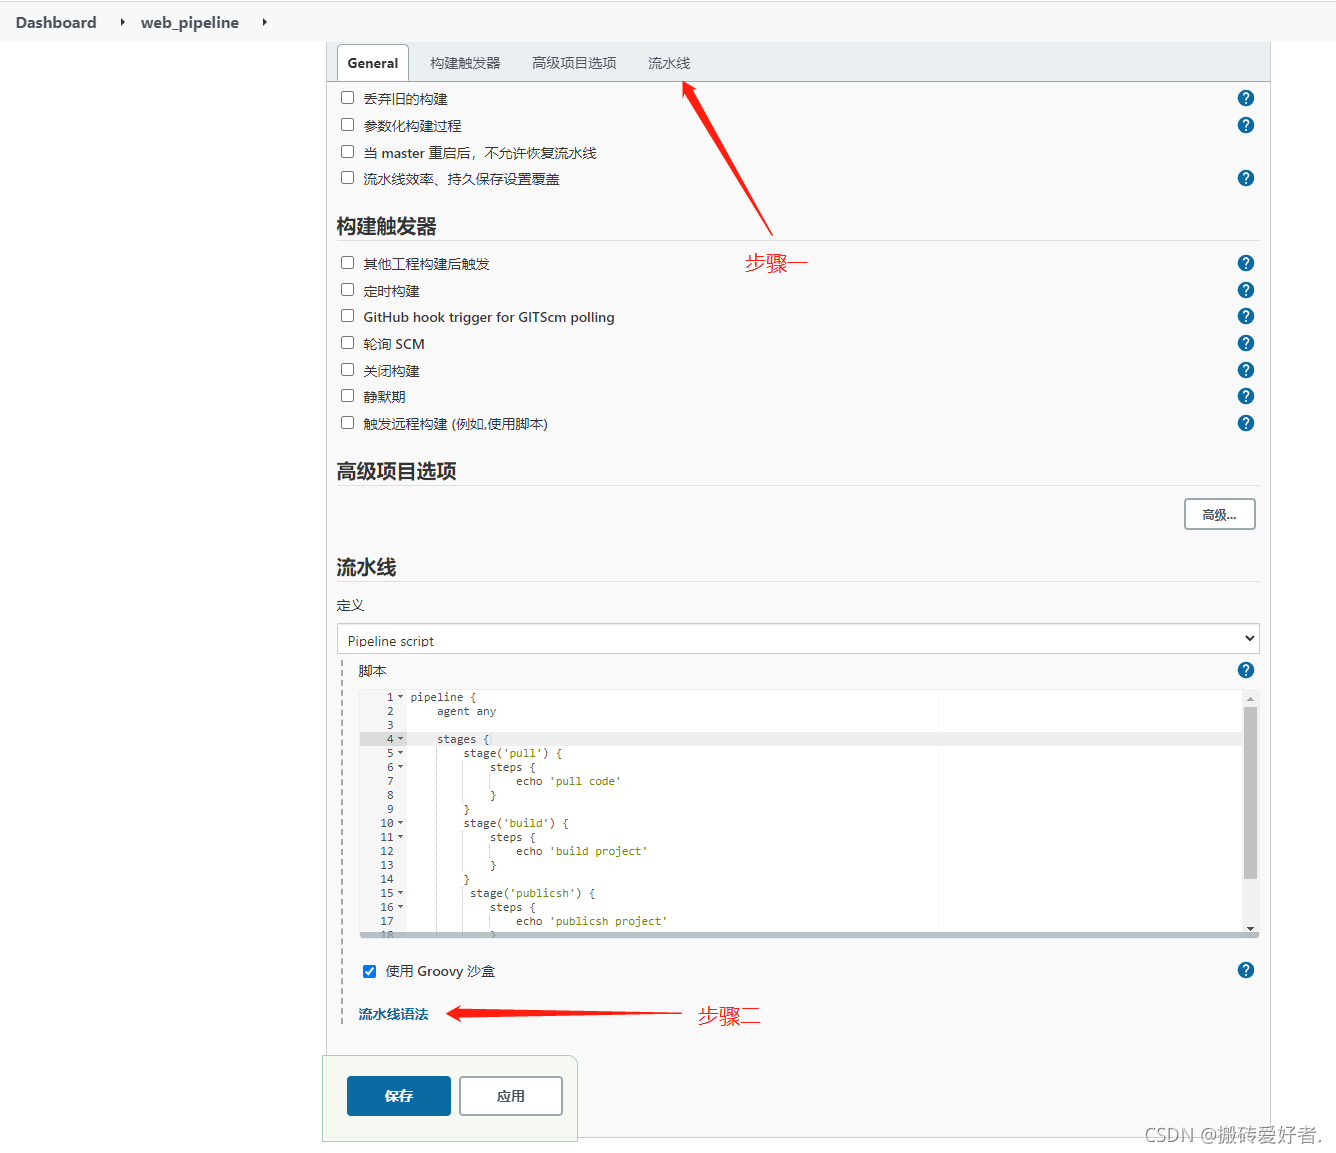Click the 保存 button
This screenshot has height=1153, width=1336.
coord(399,1096)
